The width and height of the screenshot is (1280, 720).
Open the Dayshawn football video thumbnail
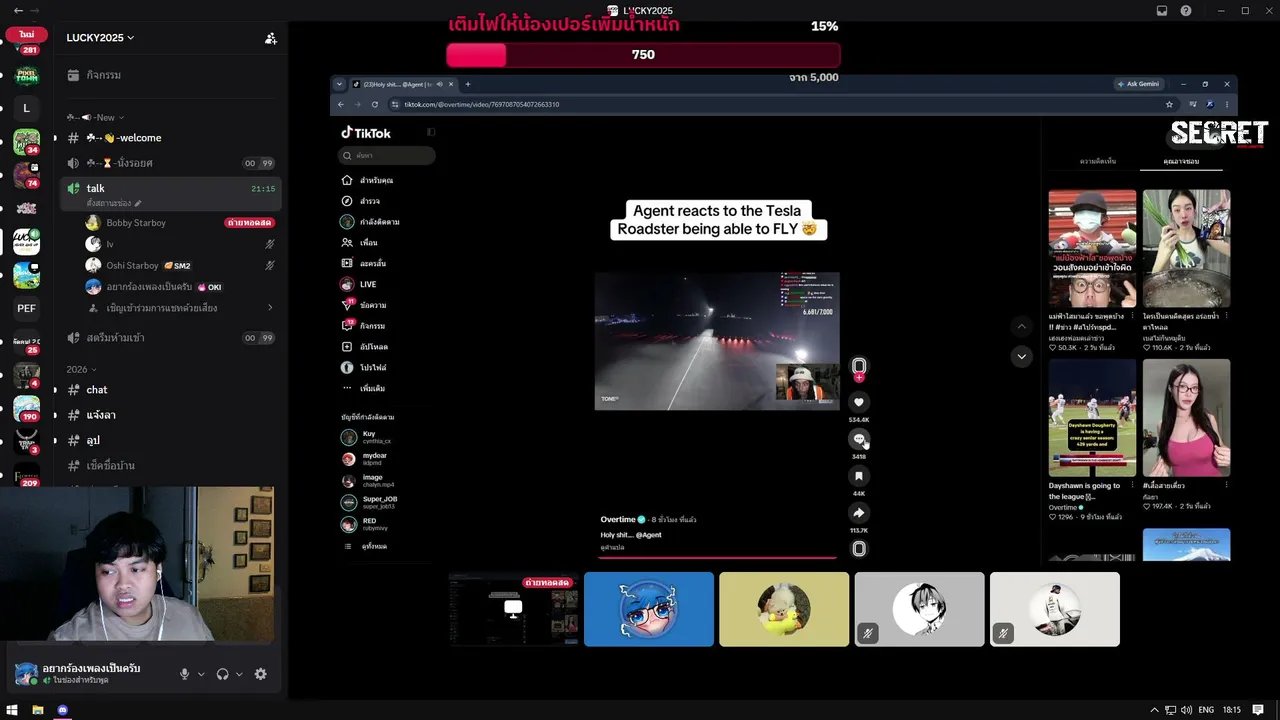(x=1092, y=417)
